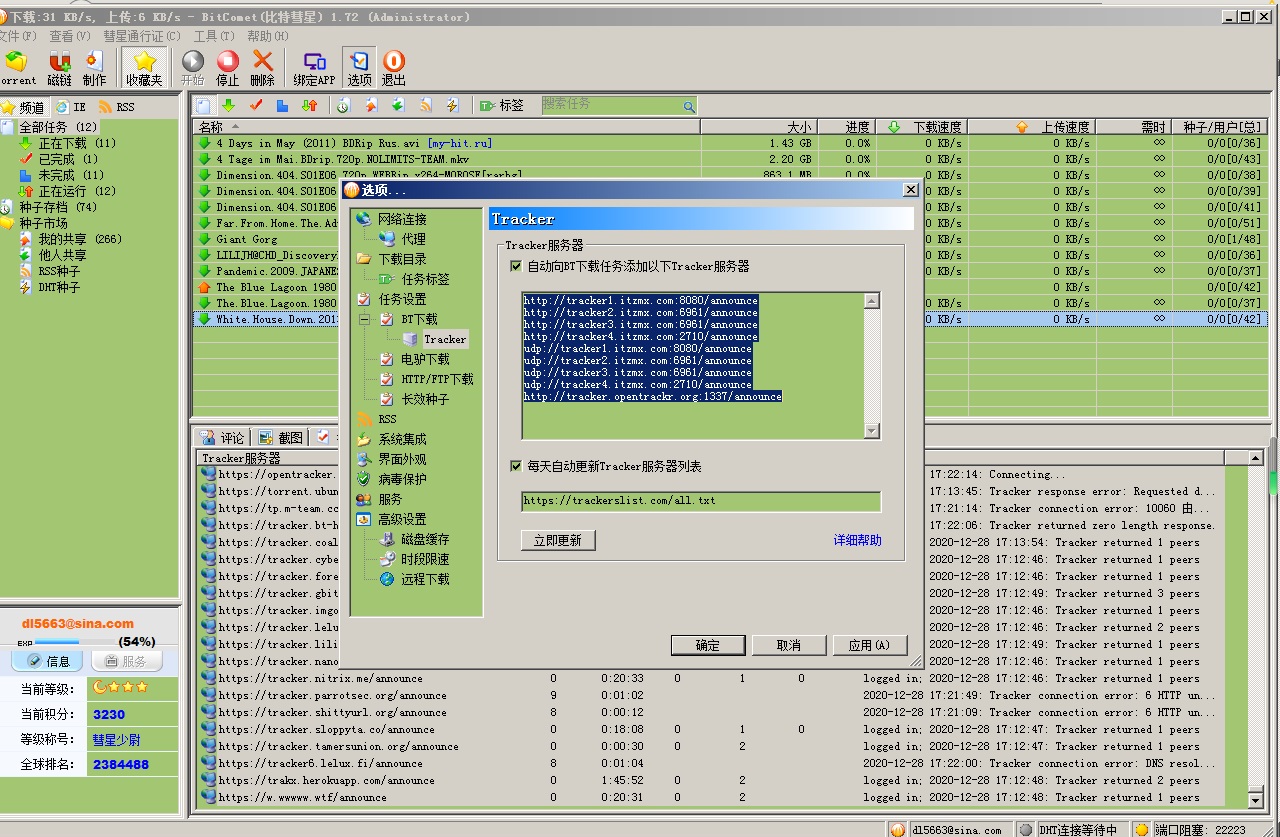Click the 需时 column header
Screen dimensions: 1280x837
(x=1135, y=127)
